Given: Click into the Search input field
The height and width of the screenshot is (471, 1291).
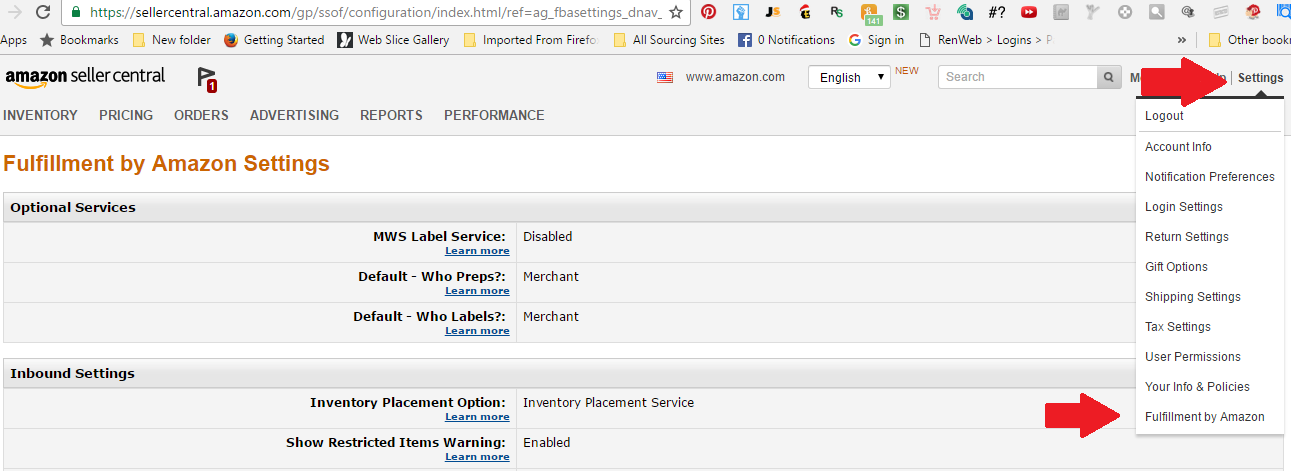Looking at the screenshot, I should [x=1018, y=77].
